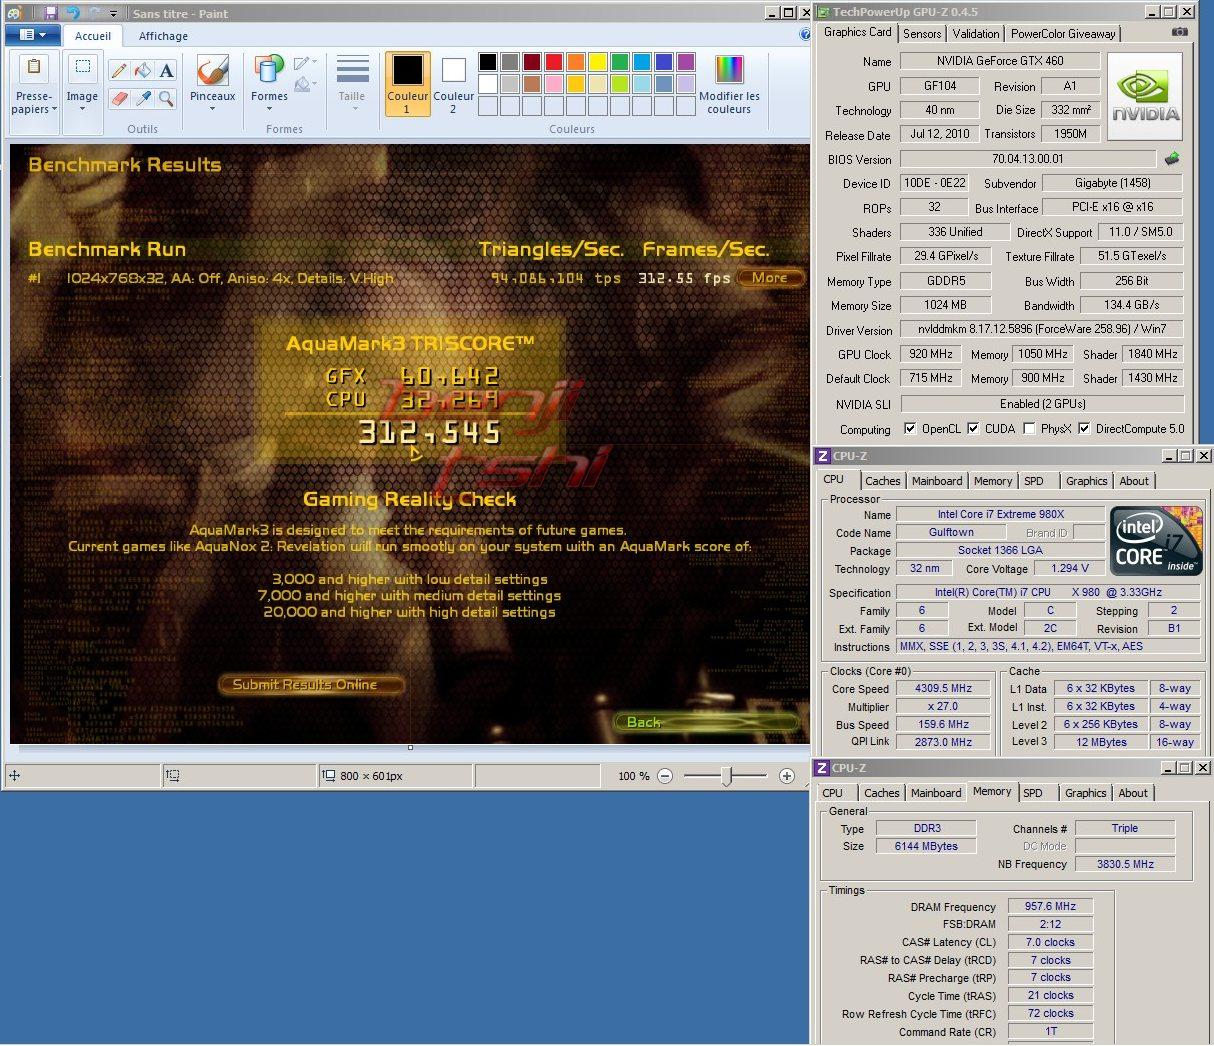Screen dimensions: 1214x1046
Task: Click the NVIDIA logo in GPU-Z
Action: coord(1145,96)
